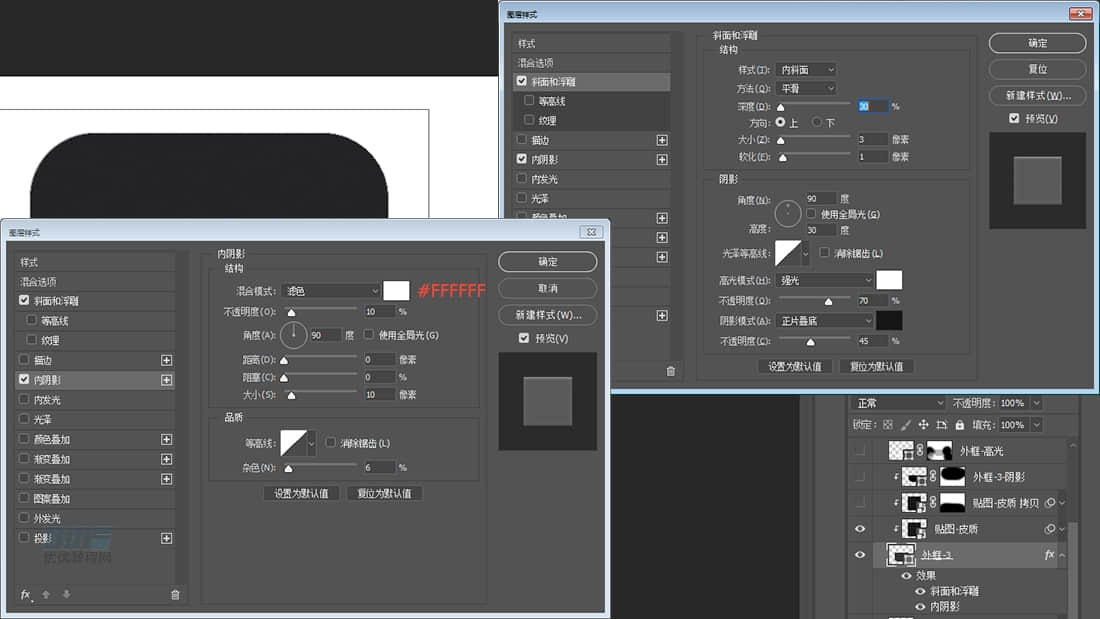Click 取消 in the front dialog
1100x619 pixels.
click(548, 288)
